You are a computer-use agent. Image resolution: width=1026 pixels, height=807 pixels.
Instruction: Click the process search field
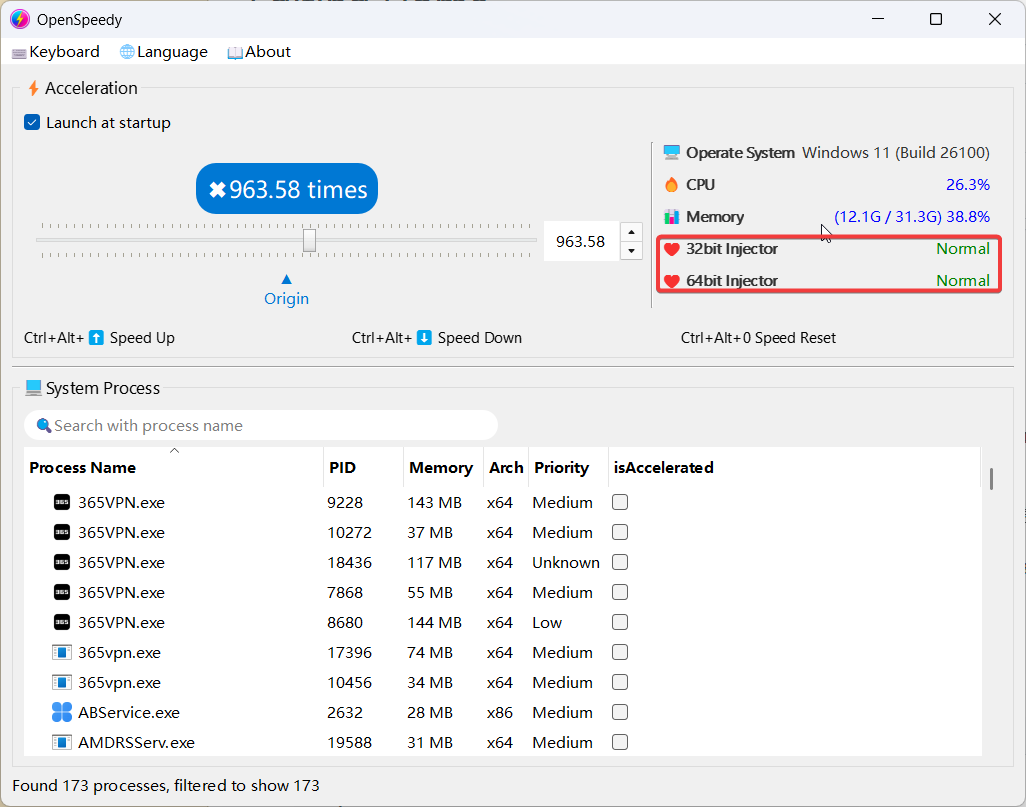point(261,425)
